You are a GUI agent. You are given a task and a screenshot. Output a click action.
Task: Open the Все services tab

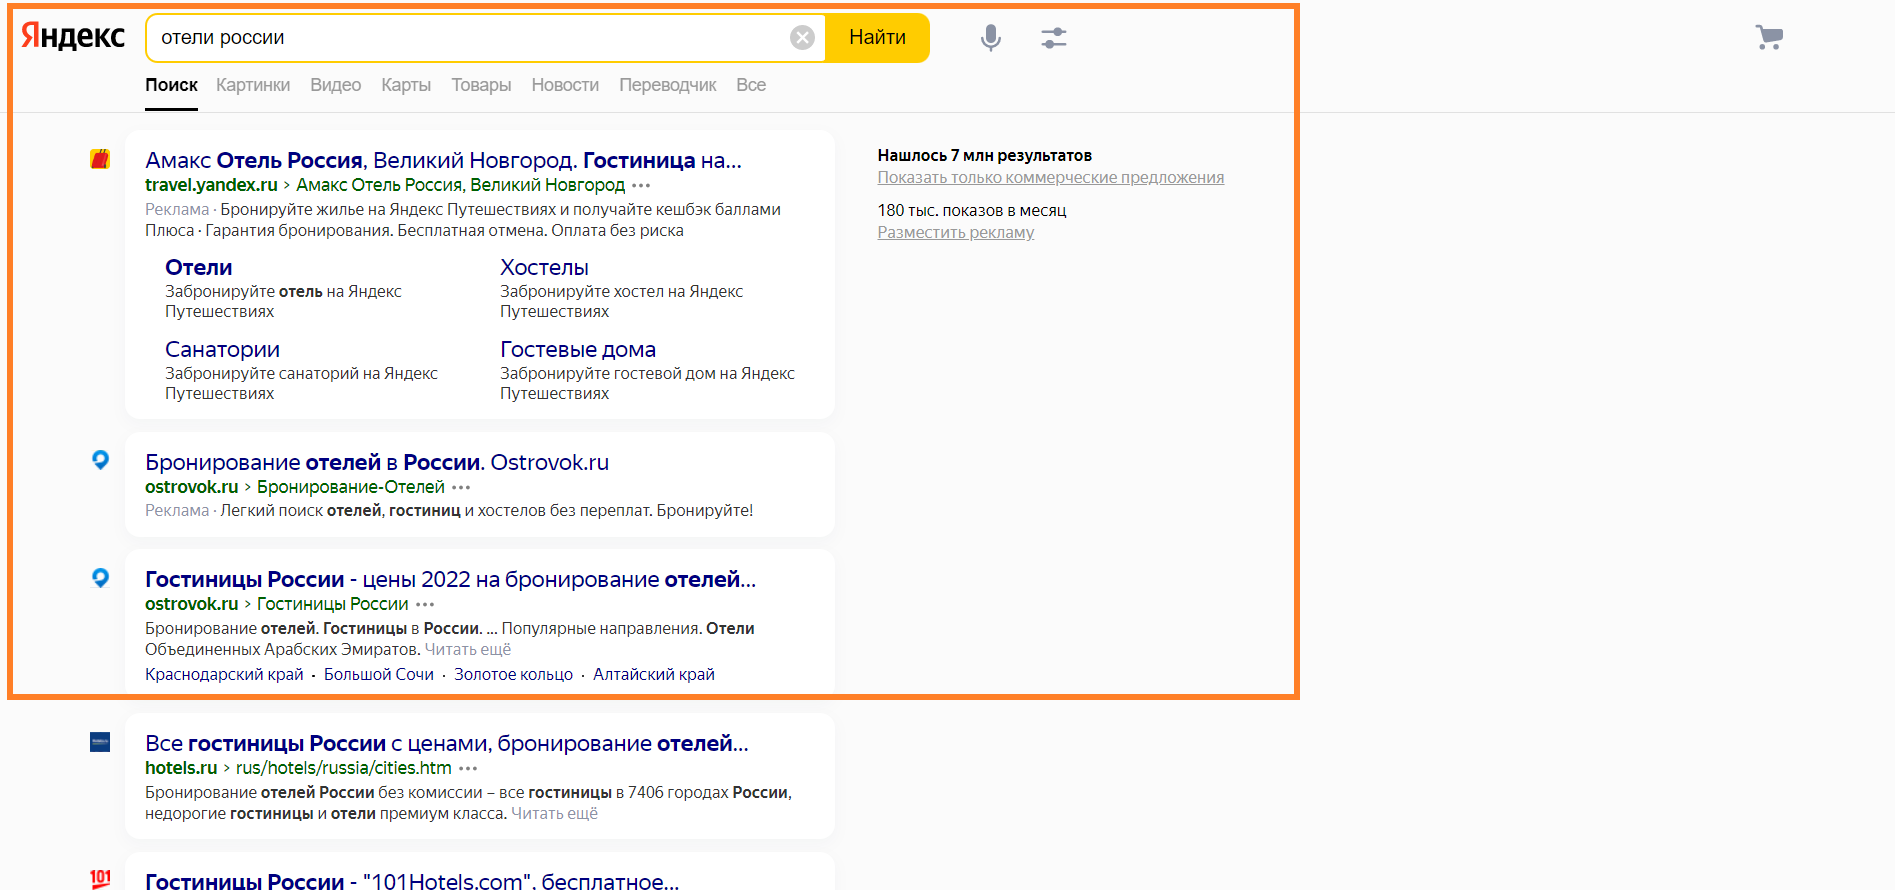[x=751, y=85]
